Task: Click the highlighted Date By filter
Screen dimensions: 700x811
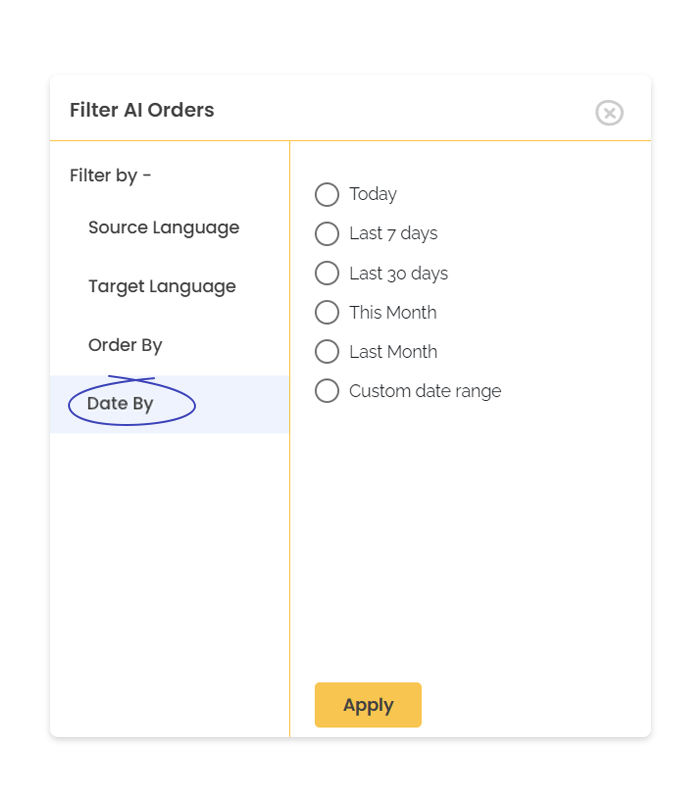Action: [169, 404]
